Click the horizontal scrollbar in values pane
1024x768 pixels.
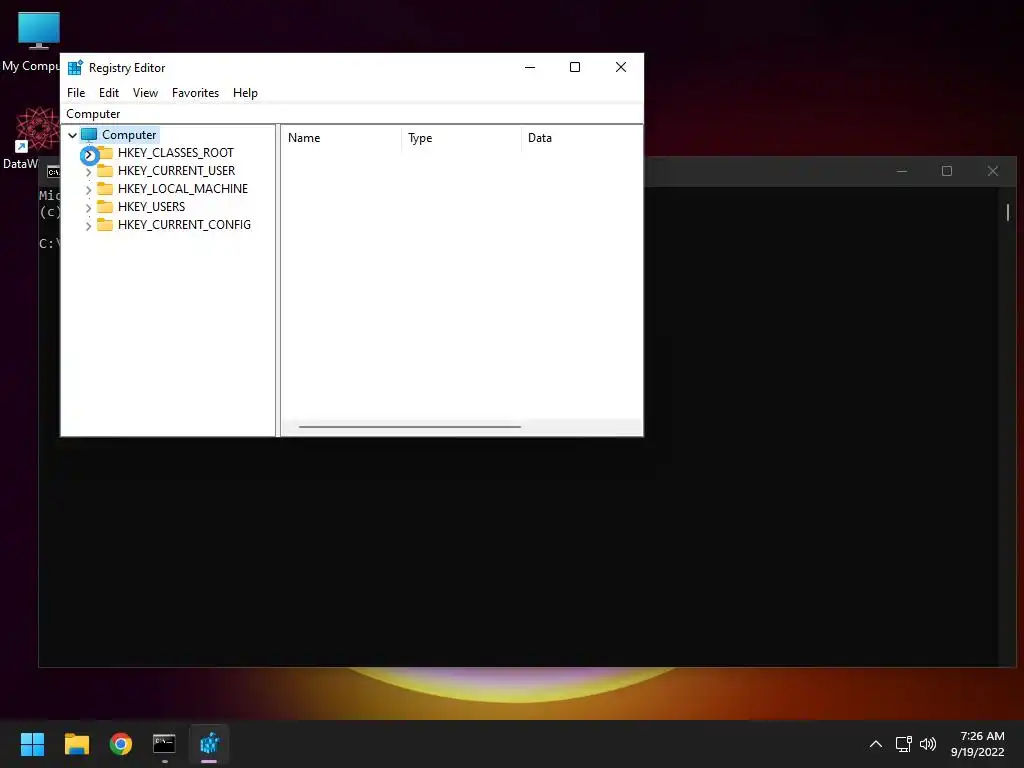tap(409, 427)
